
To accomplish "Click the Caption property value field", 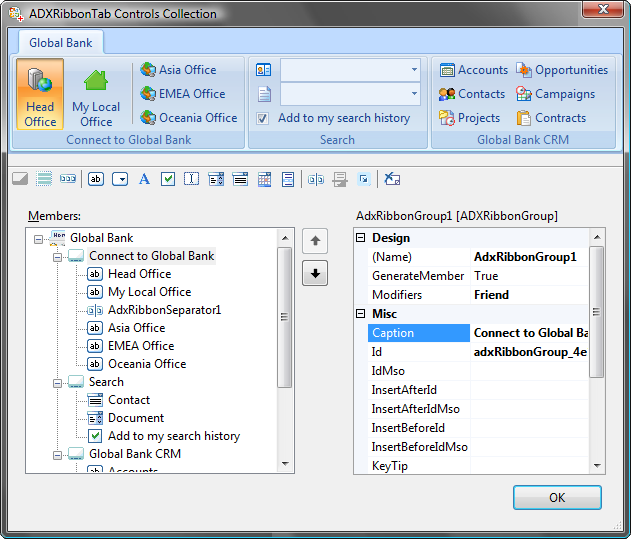I will click(x=528, y=333).
